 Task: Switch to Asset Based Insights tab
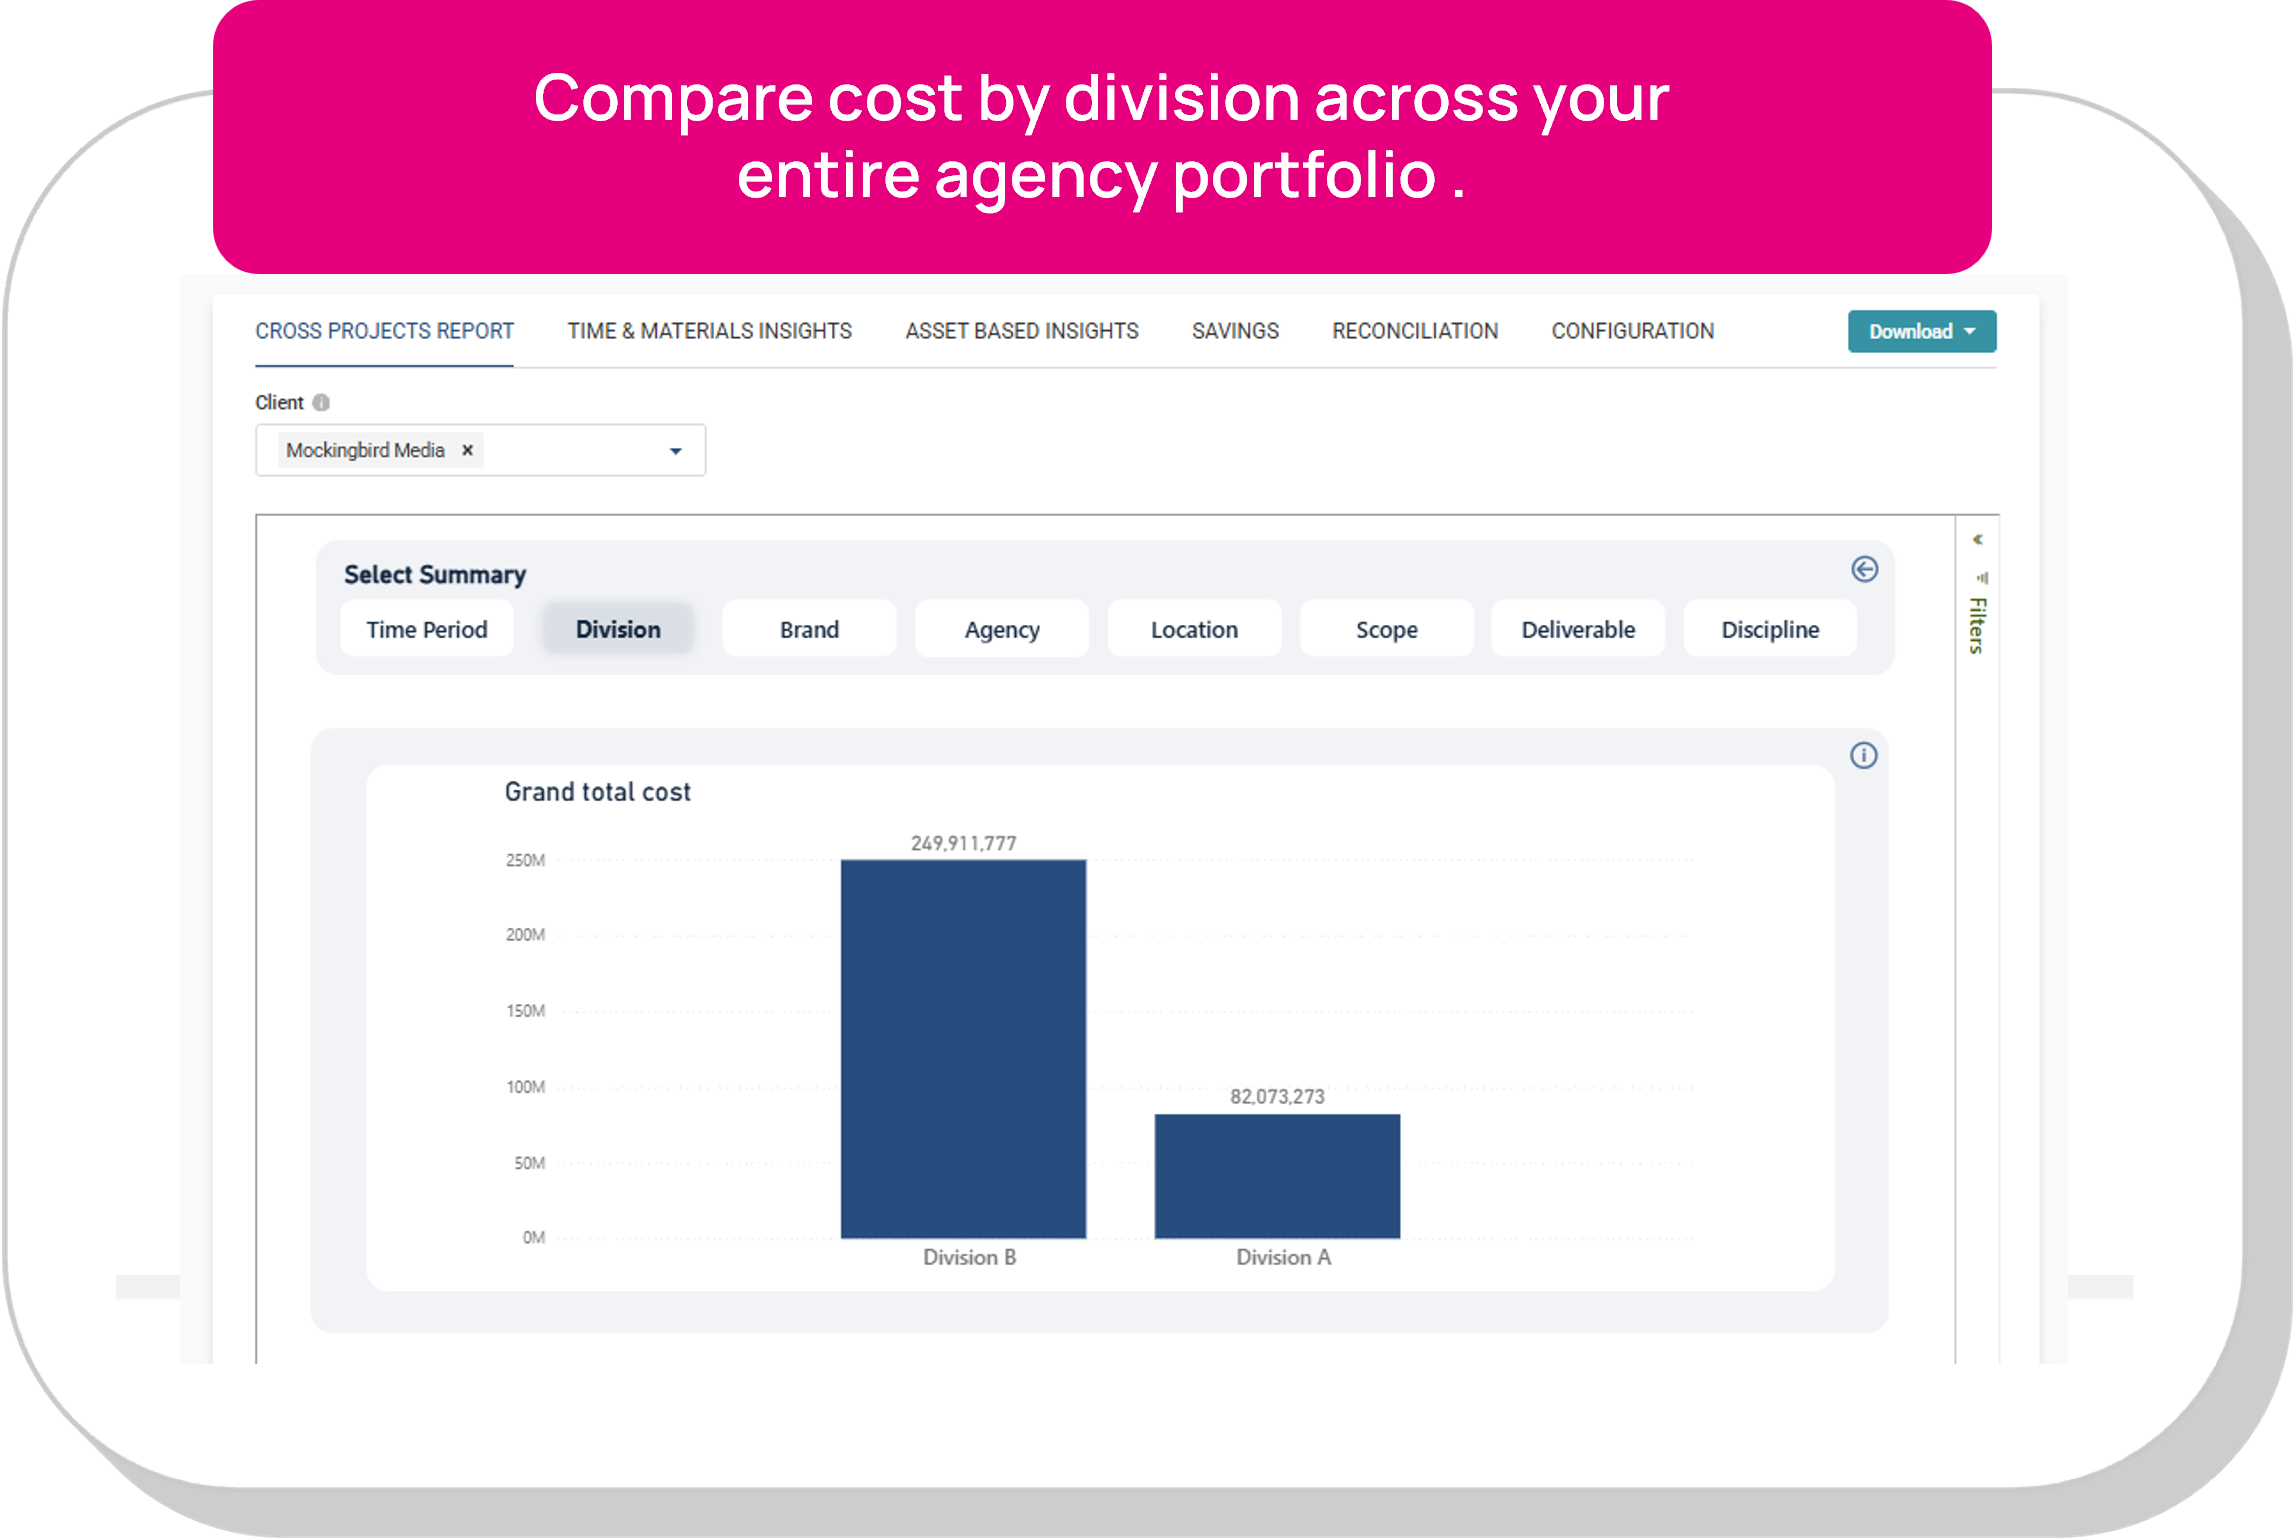click(x=1021, y=331)
